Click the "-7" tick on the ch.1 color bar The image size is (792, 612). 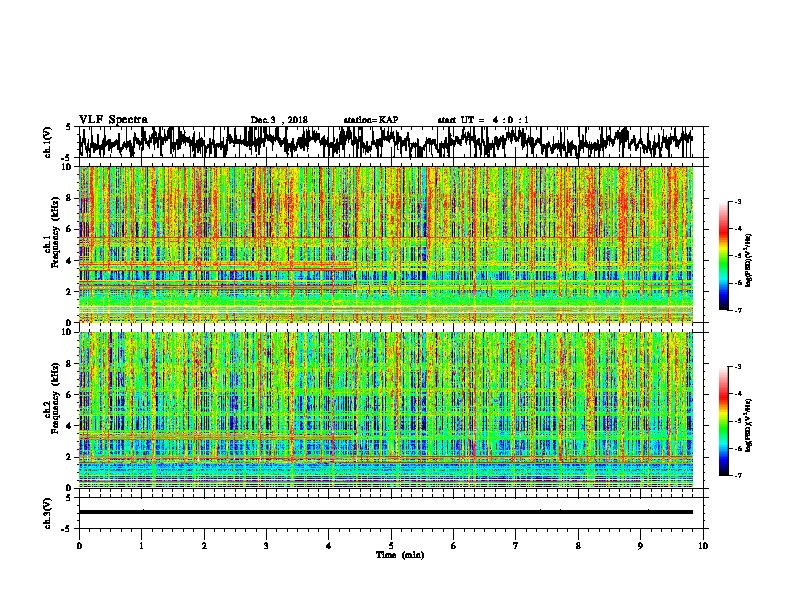[738, 310]
